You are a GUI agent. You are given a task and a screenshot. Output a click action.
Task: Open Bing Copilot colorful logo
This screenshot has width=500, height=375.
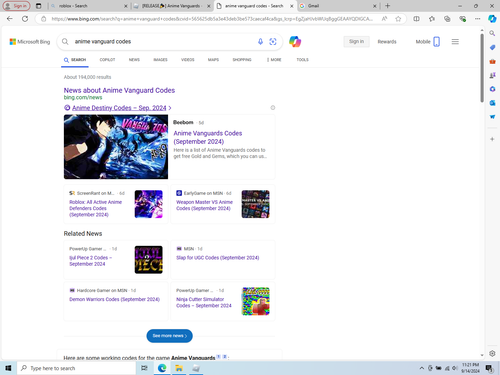point(295,41)
